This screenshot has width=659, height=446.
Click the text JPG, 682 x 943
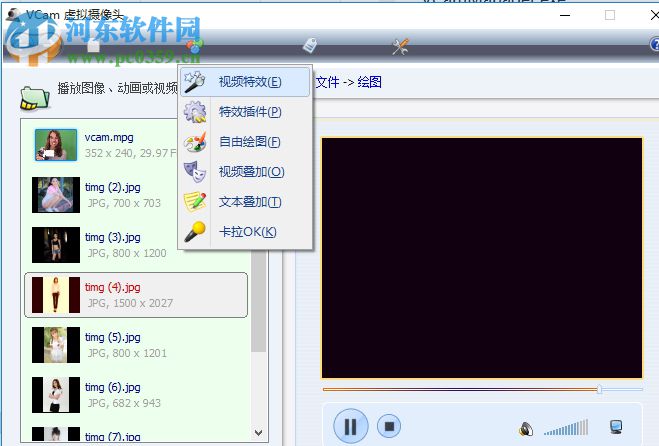[124, 403]
